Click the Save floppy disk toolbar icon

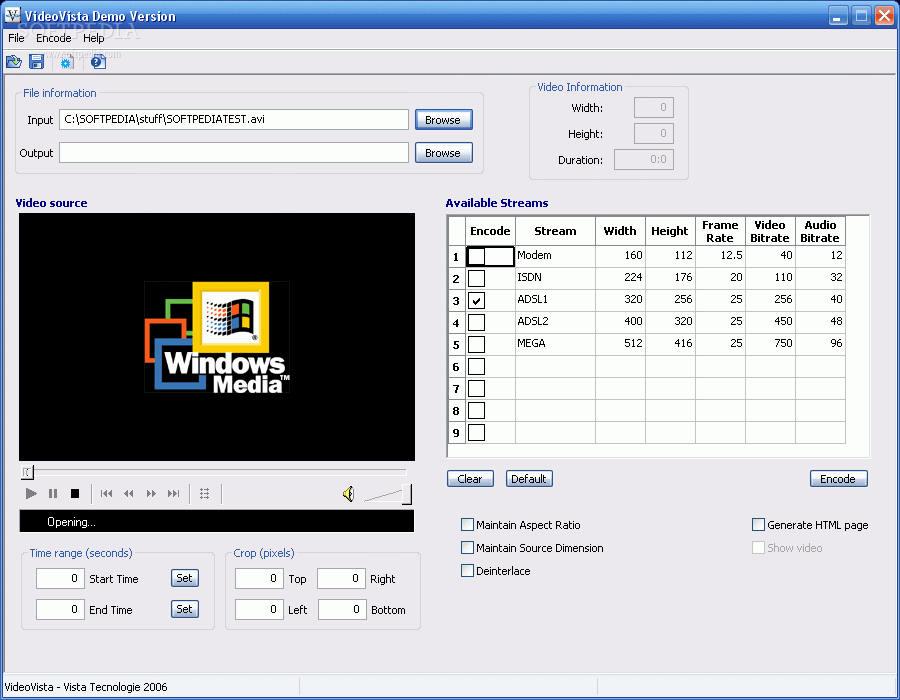[37, 61]
